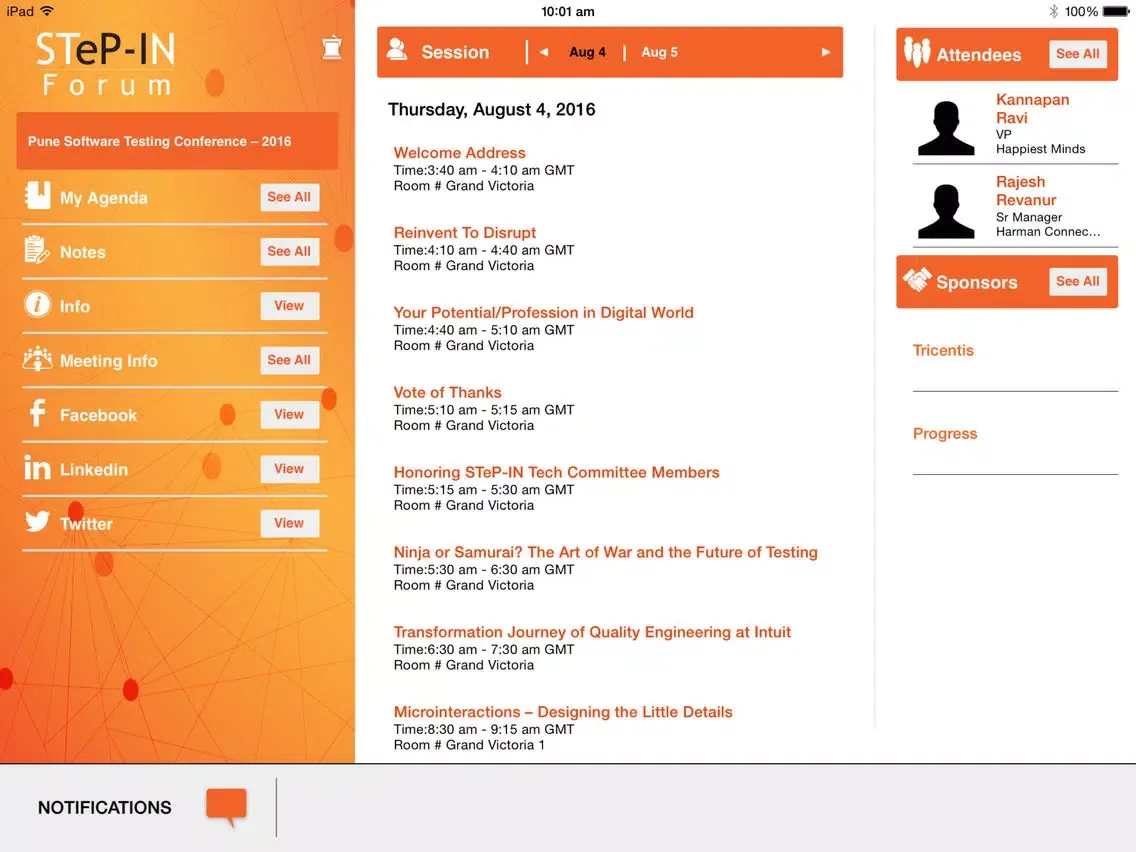Image resolution: width=1136 pixels, height=852 pixels.
Task: Tap the NOTIFICATIONS label
Action: click(104, 807)
